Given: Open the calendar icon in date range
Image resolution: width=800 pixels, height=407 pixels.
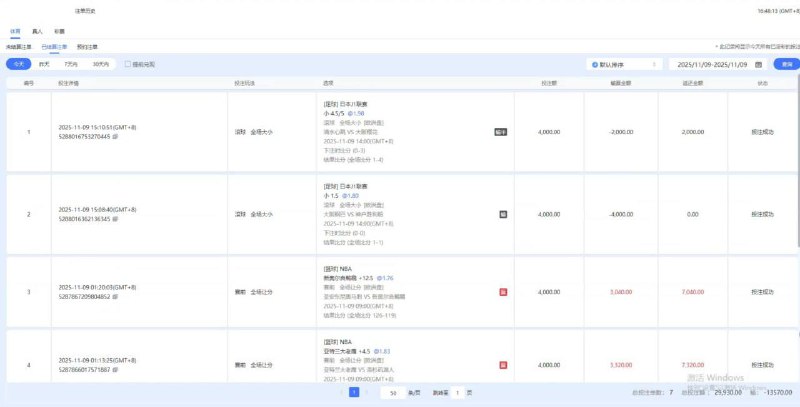Looking at the screenshot, I should (x=758, y=64).
